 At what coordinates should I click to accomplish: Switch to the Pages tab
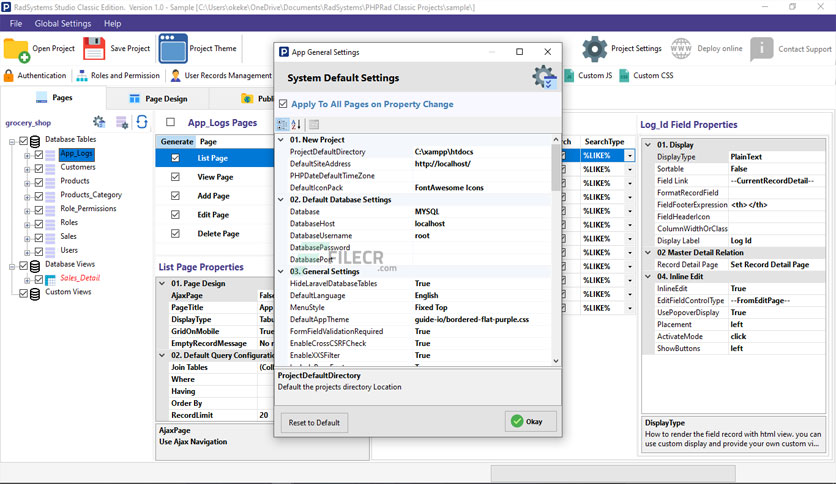point(53,98)
